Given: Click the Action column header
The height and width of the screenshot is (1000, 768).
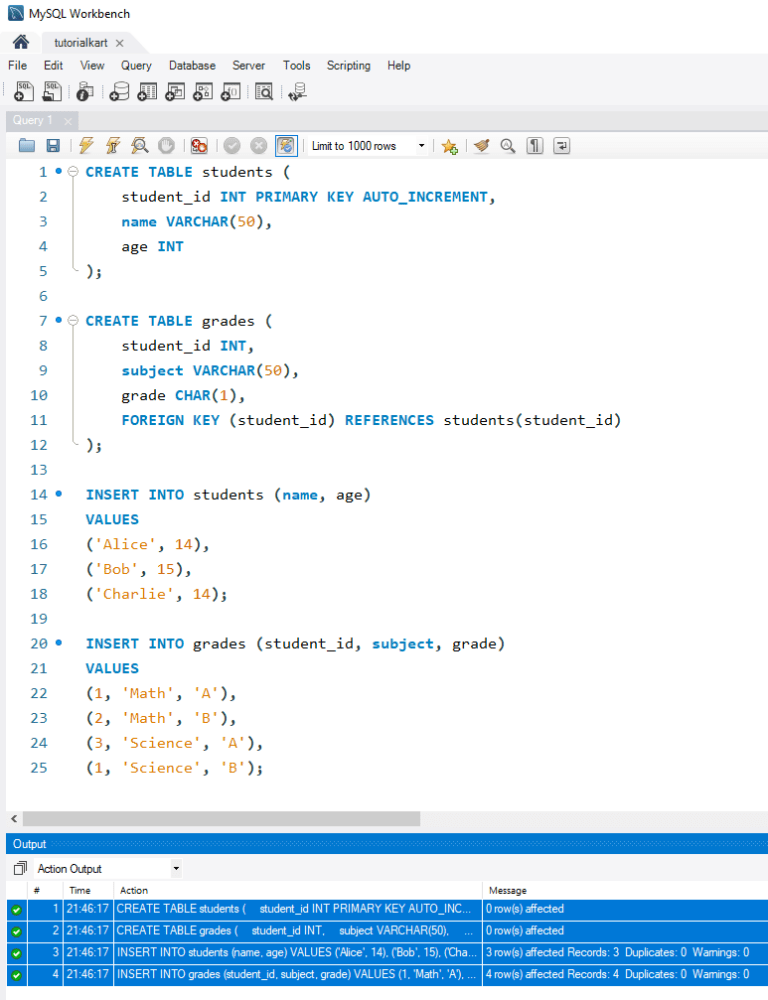Looking at the screenshot, I should tap(298, 890).
